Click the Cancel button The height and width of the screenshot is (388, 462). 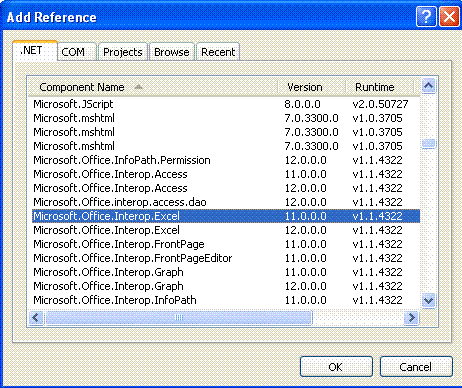pos(416,367)
